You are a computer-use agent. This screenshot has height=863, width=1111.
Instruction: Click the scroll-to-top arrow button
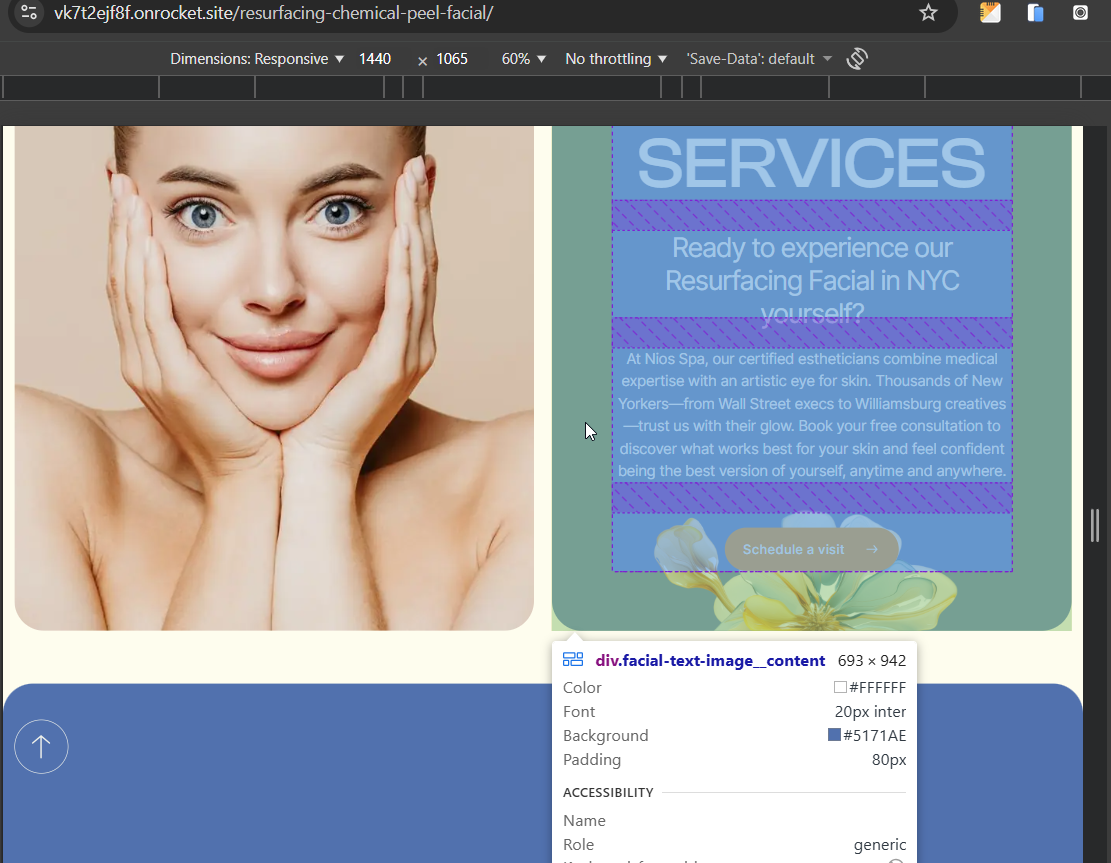(x=41, y=746)
